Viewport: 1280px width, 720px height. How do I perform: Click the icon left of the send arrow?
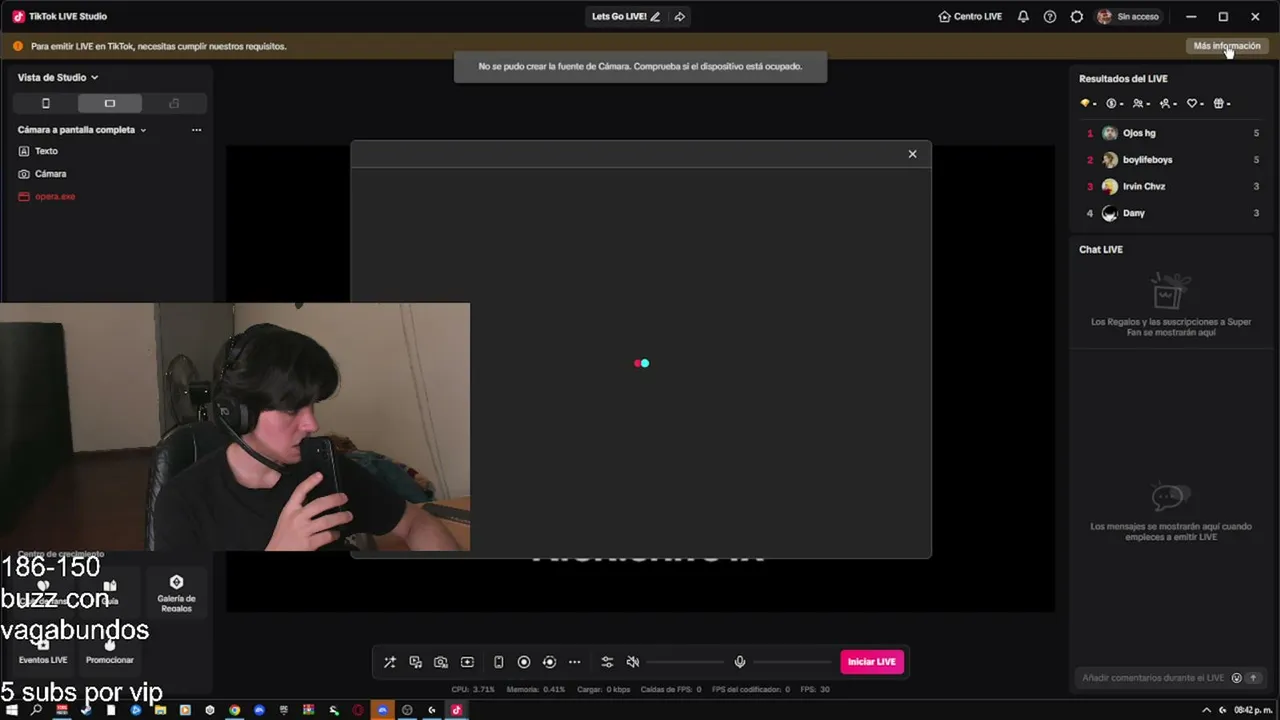coord(1236,678)
